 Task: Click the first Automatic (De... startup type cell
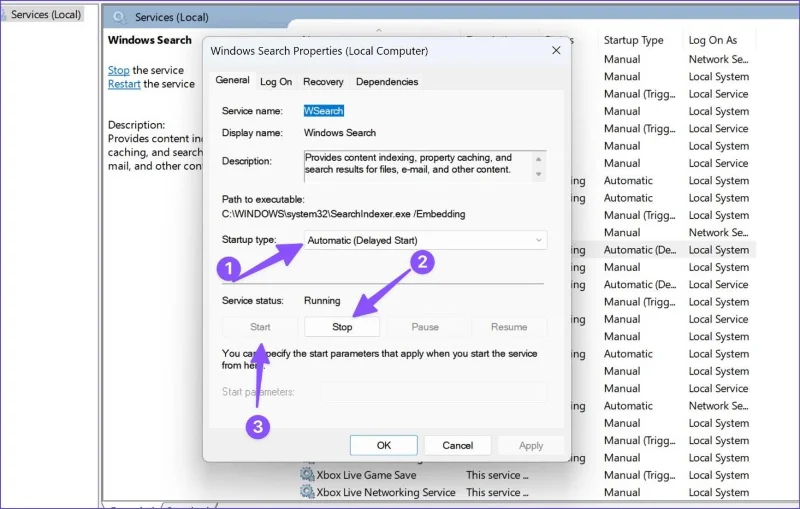click(x=640, y=250)
